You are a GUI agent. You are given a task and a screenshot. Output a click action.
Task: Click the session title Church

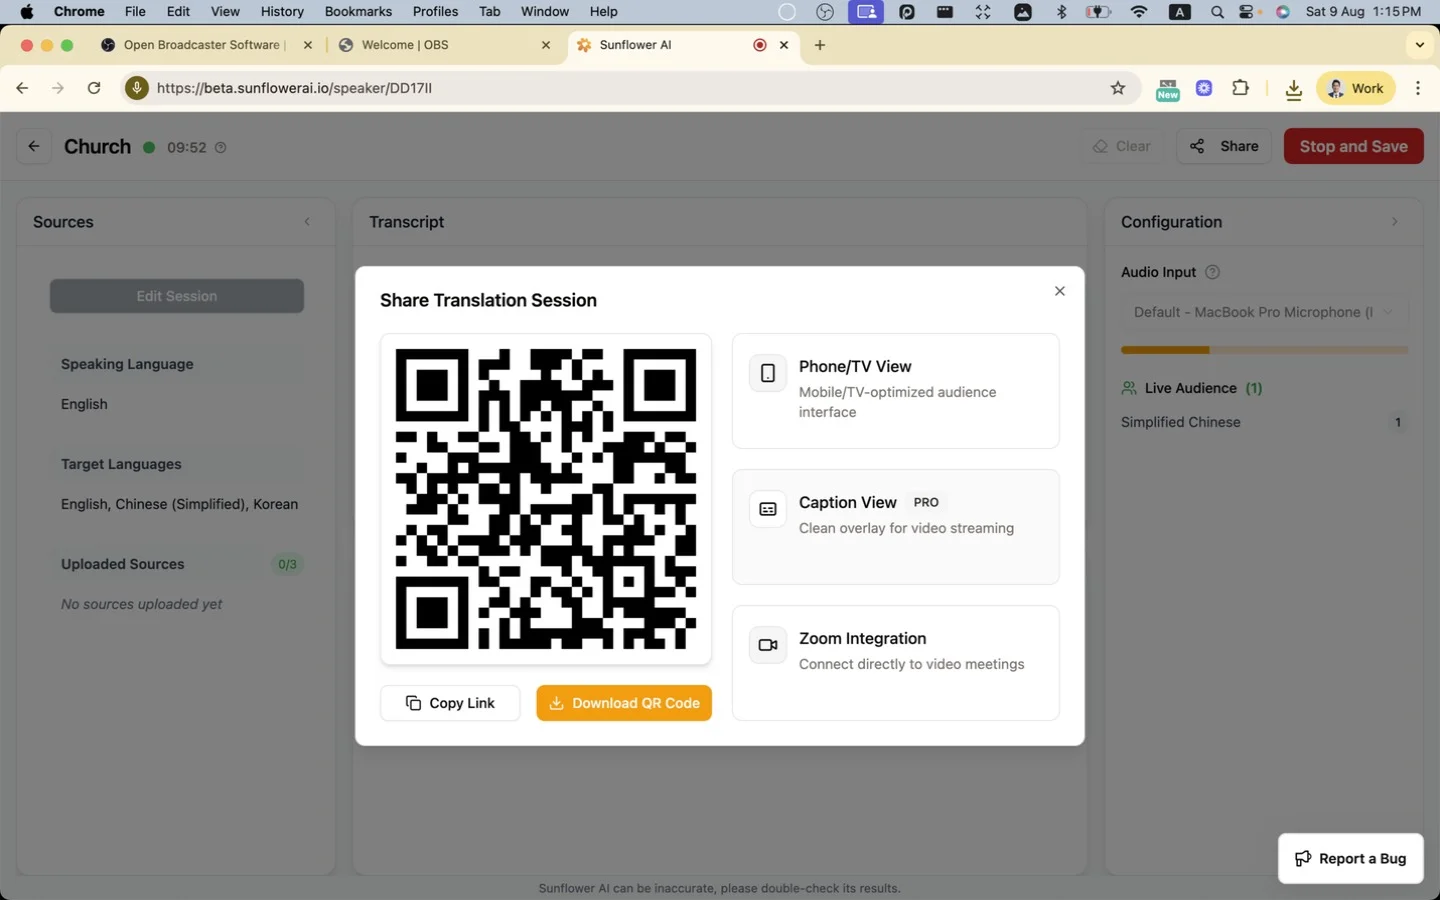97,146
